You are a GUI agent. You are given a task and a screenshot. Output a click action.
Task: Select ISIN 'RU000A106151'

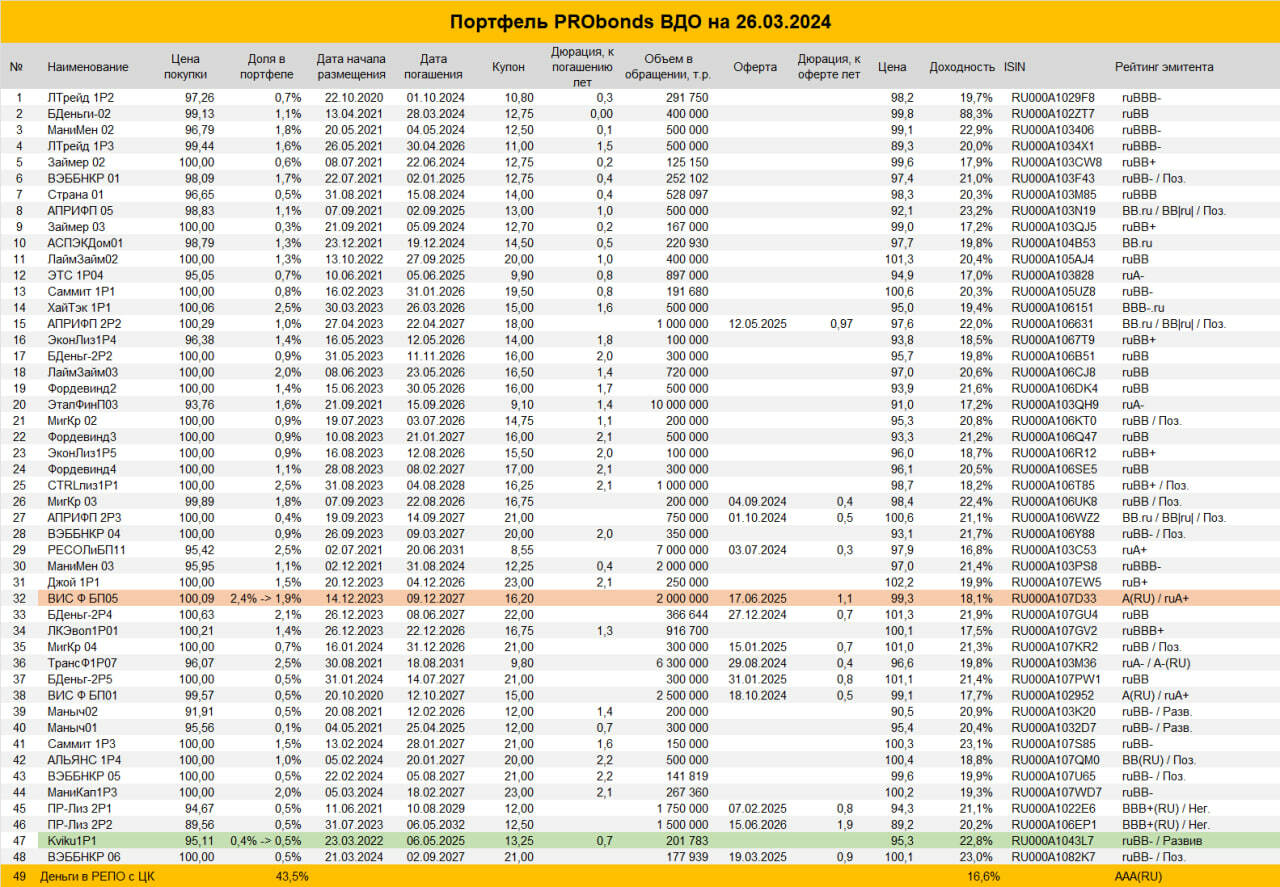(x=1052, y=308)
